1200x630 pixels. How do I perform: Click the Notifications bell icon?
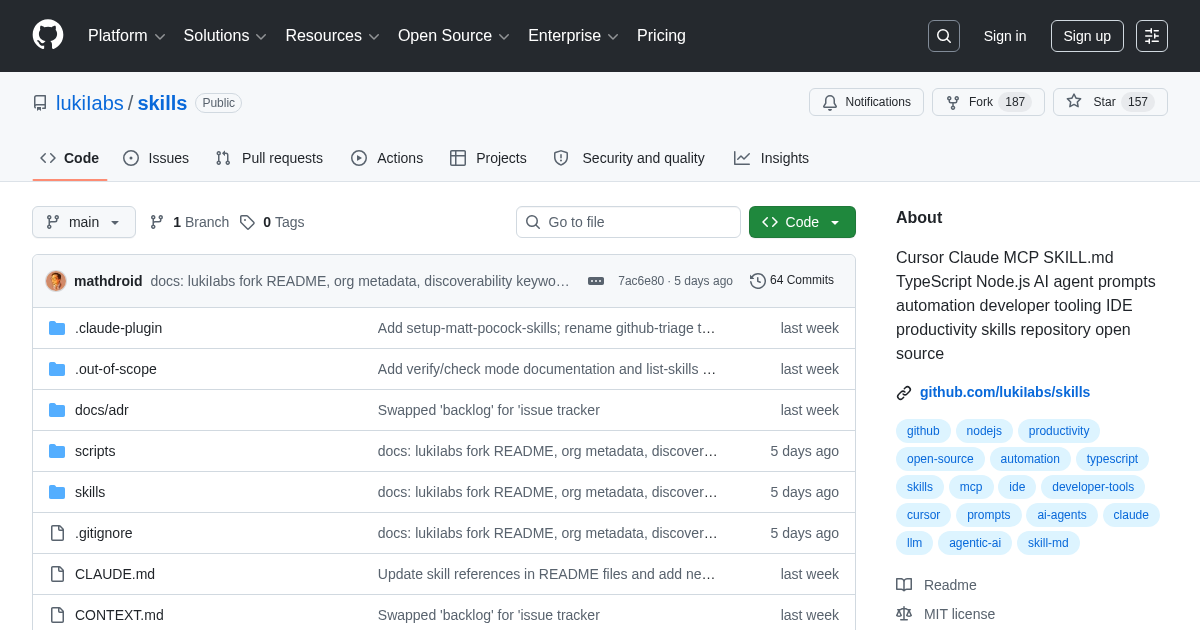pos(830,102)
